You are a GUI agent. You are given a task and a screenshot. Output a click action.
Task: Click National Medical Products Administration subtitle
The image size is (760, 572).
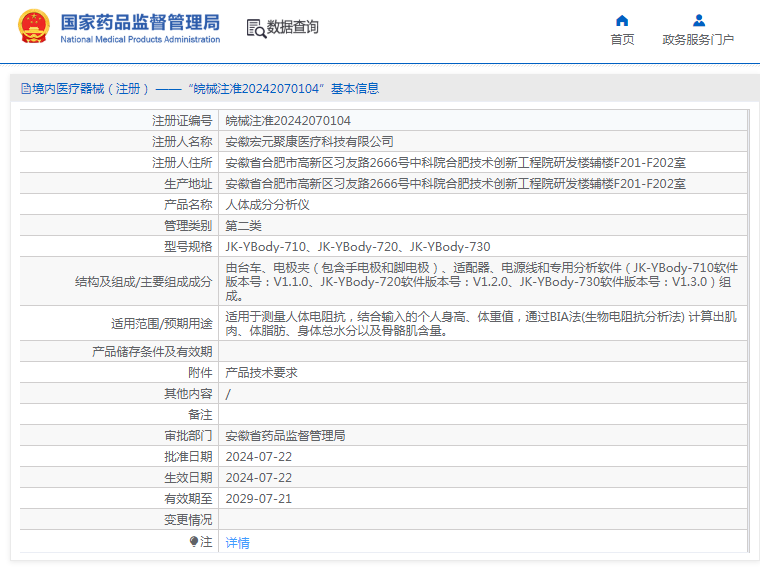click(x=140, y=39)
